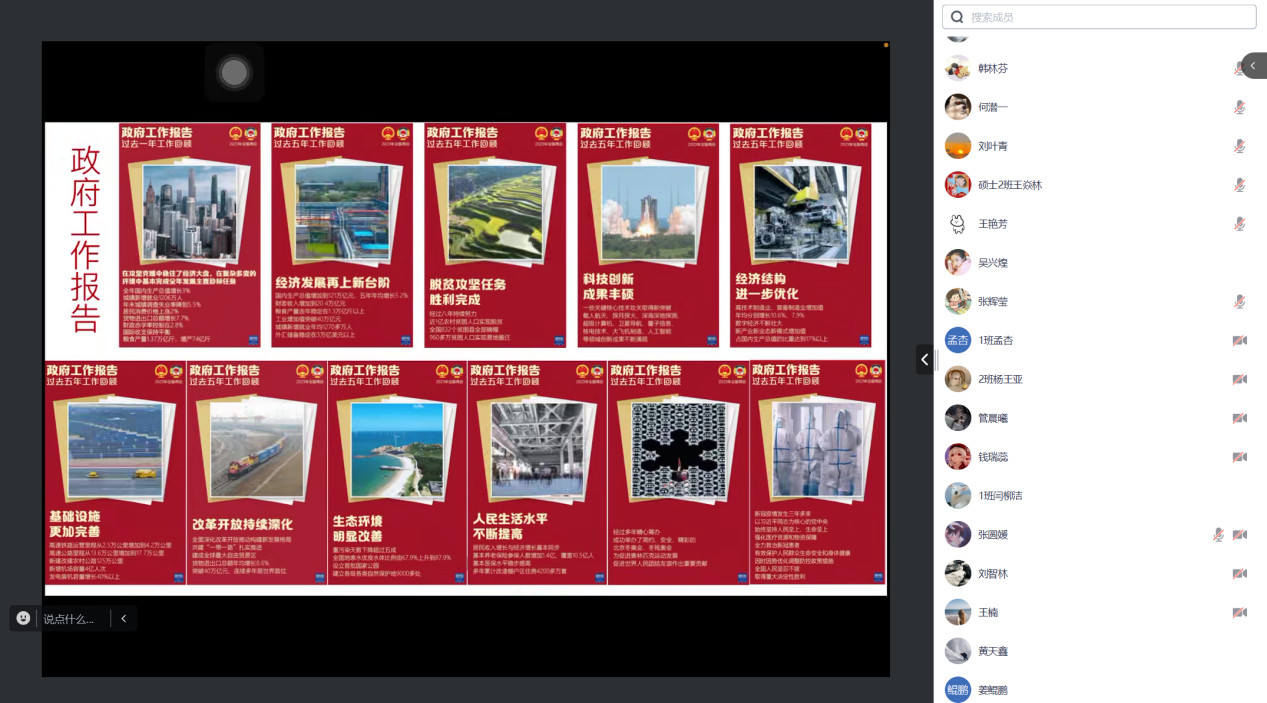Click the magnifier icon in member search
This screenshot has height=703, width=1267.
(x=957, y=17)
